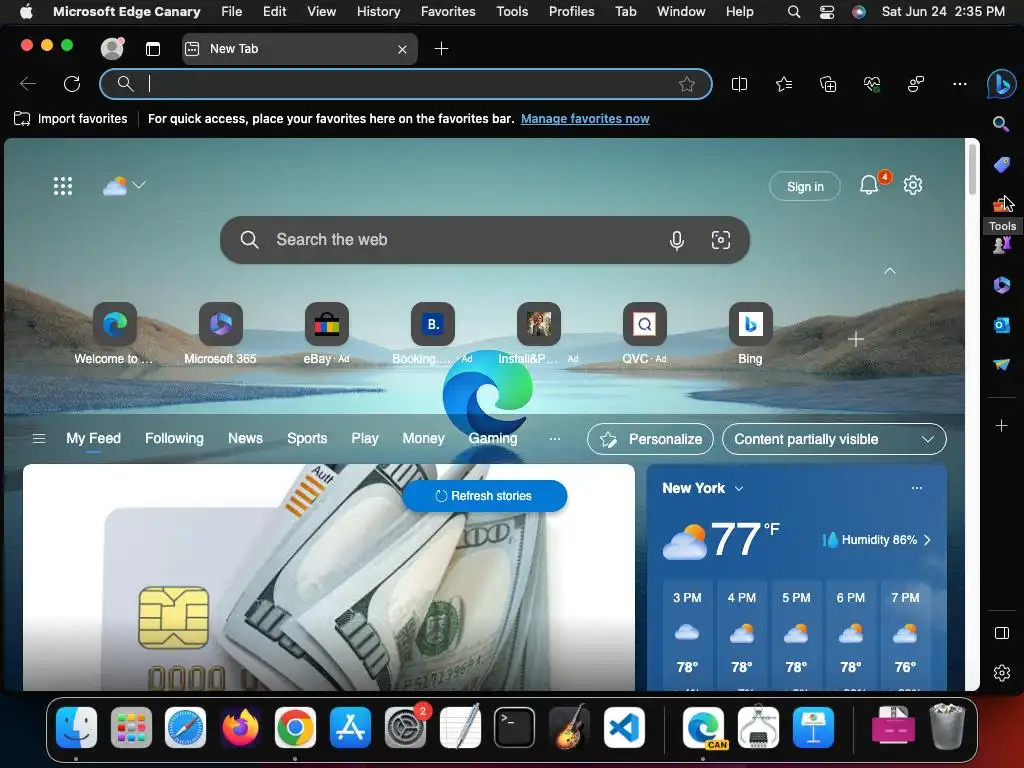Screen dimensions: 1024x768
Task: Open page settings gear
Action: tap(912, 185)
